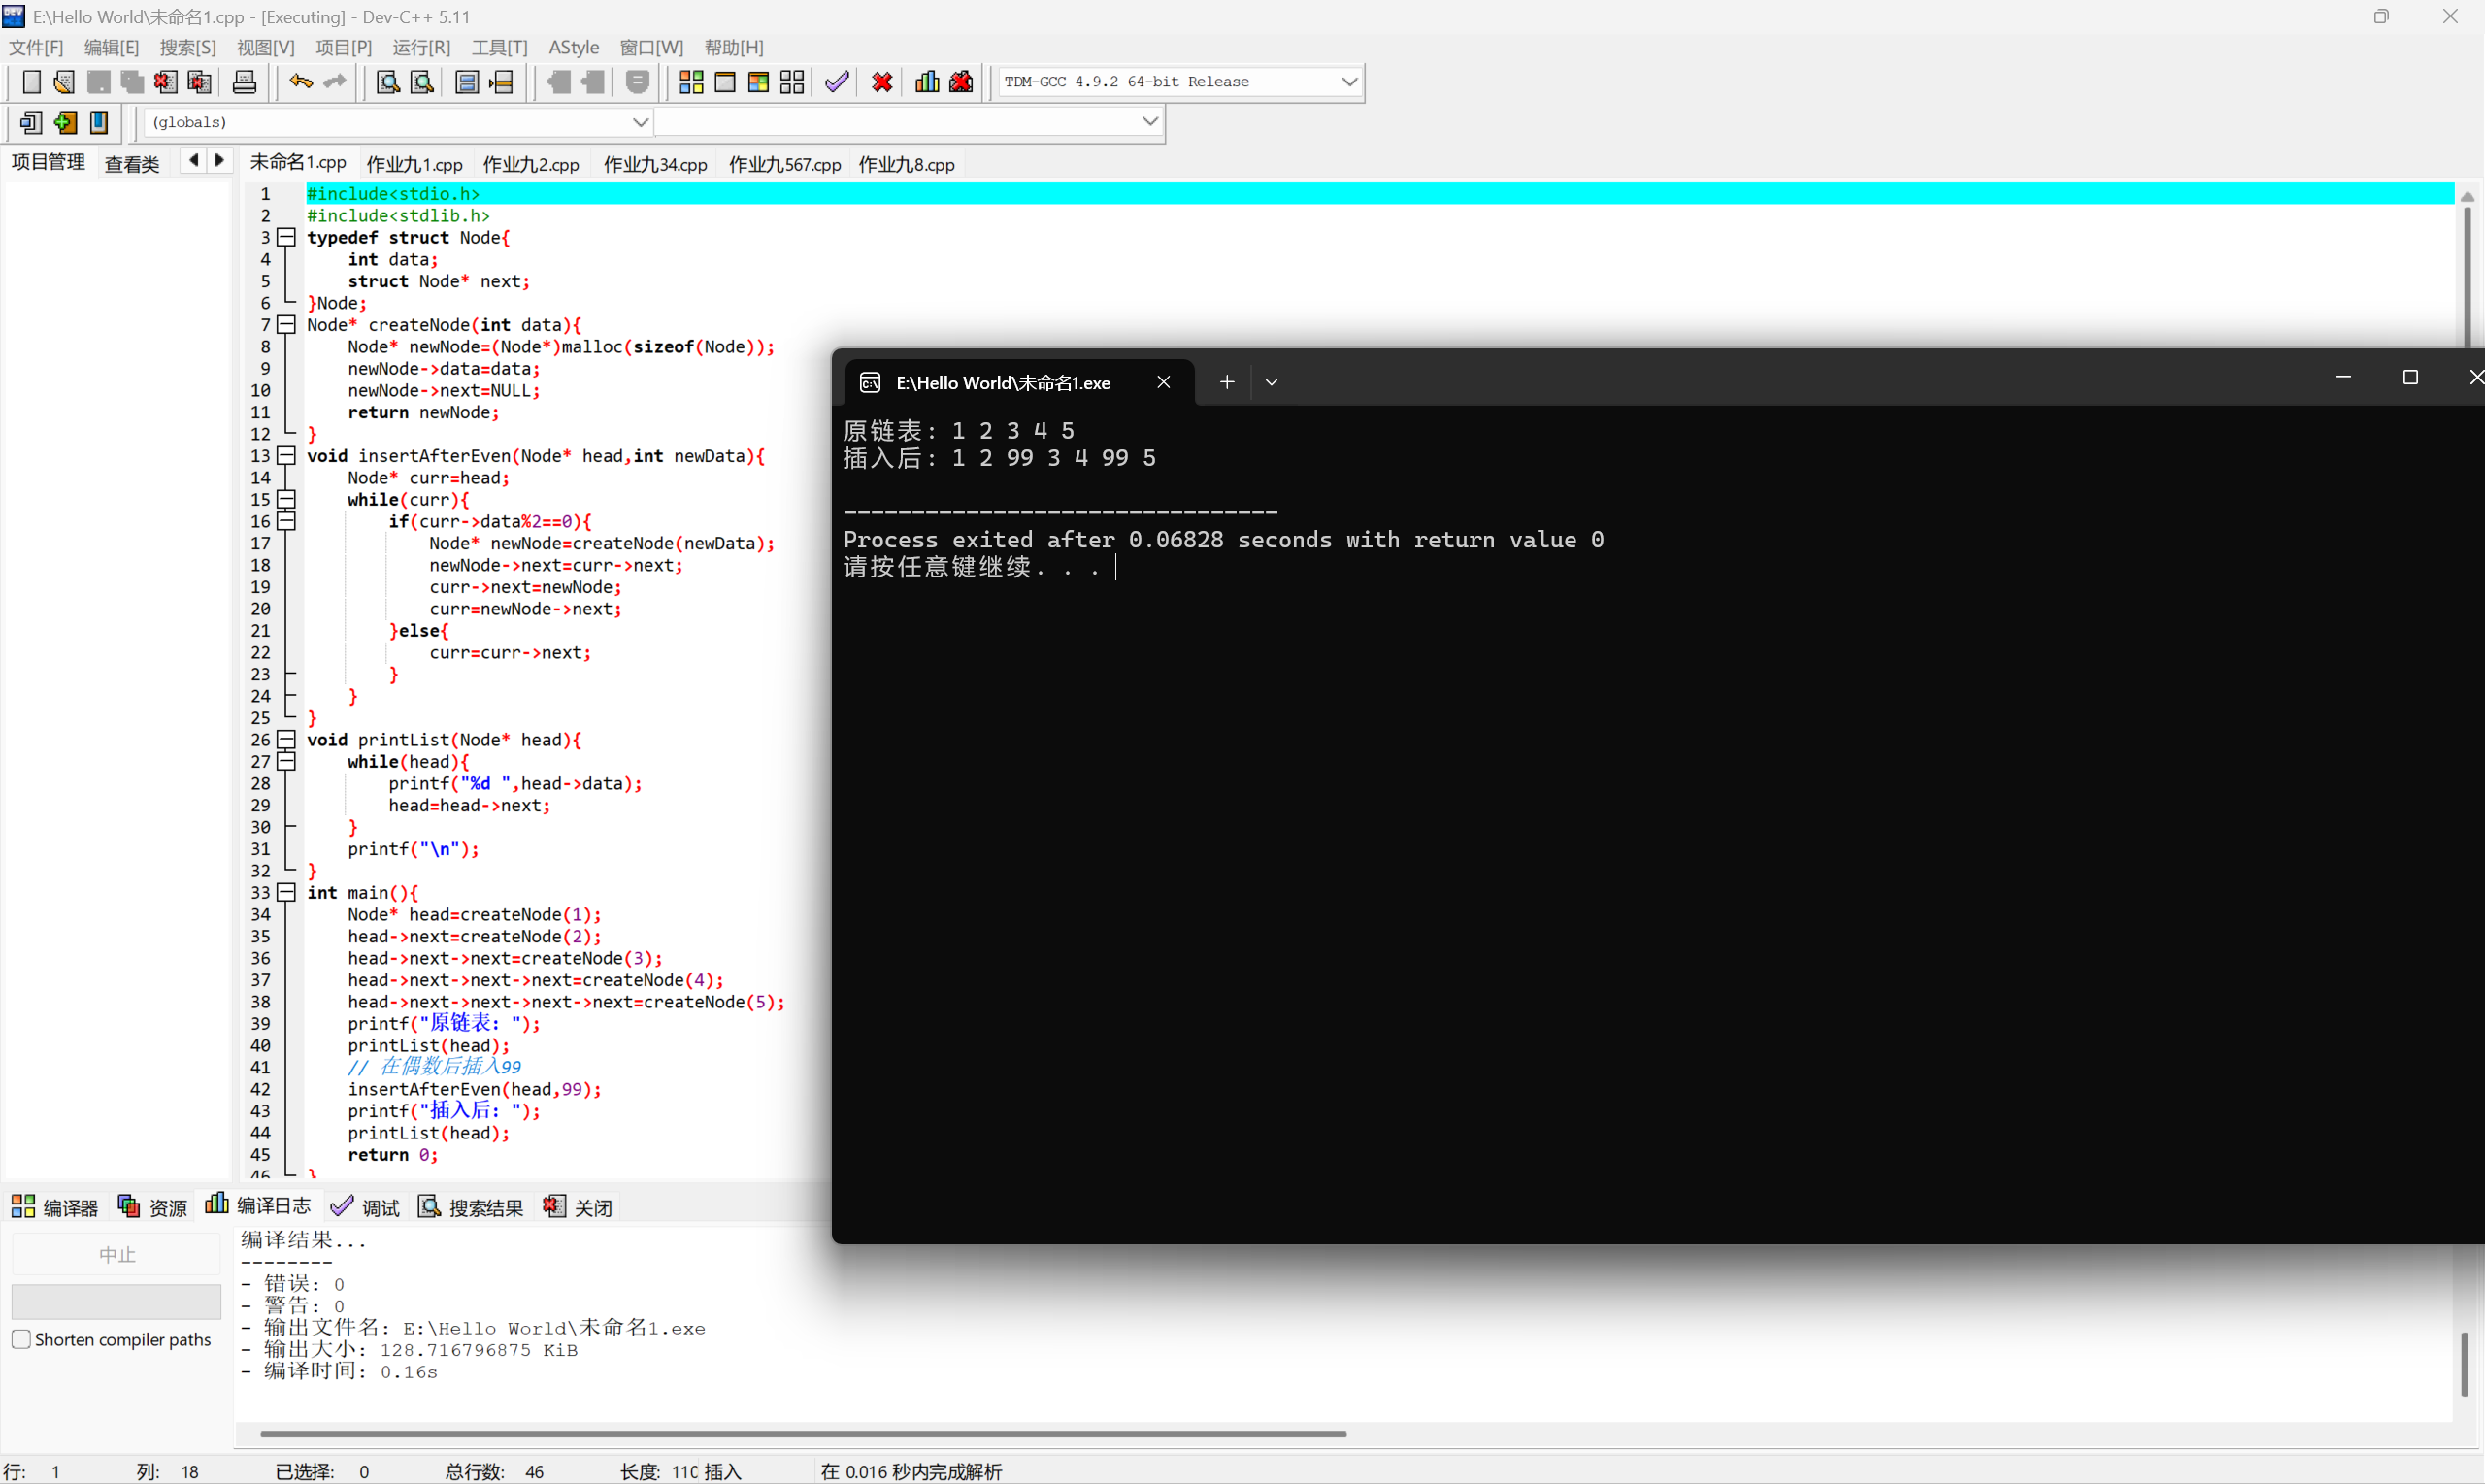The height and width of the screenshot is (1484, 2485).
Task: Open the 运行[R] menu
Action: (x=421, y=47)
